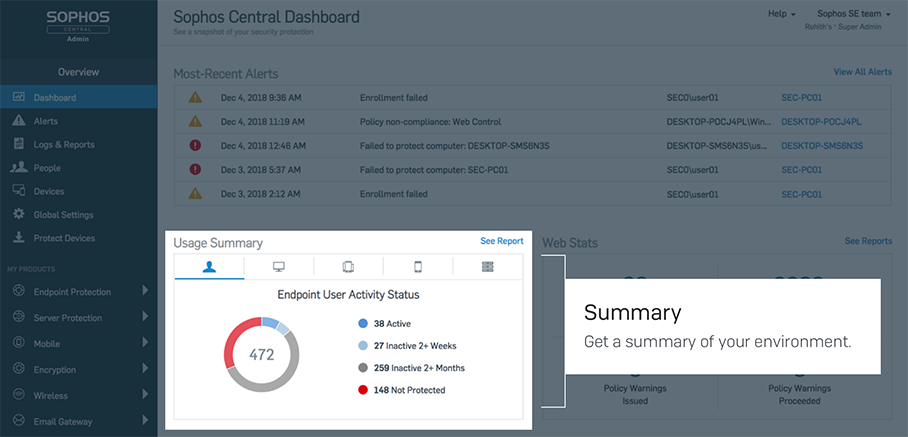Click red error icon for DESKTOP-SMS6N3S alert
The image size is (908, 437).
(x=195, y=145)
